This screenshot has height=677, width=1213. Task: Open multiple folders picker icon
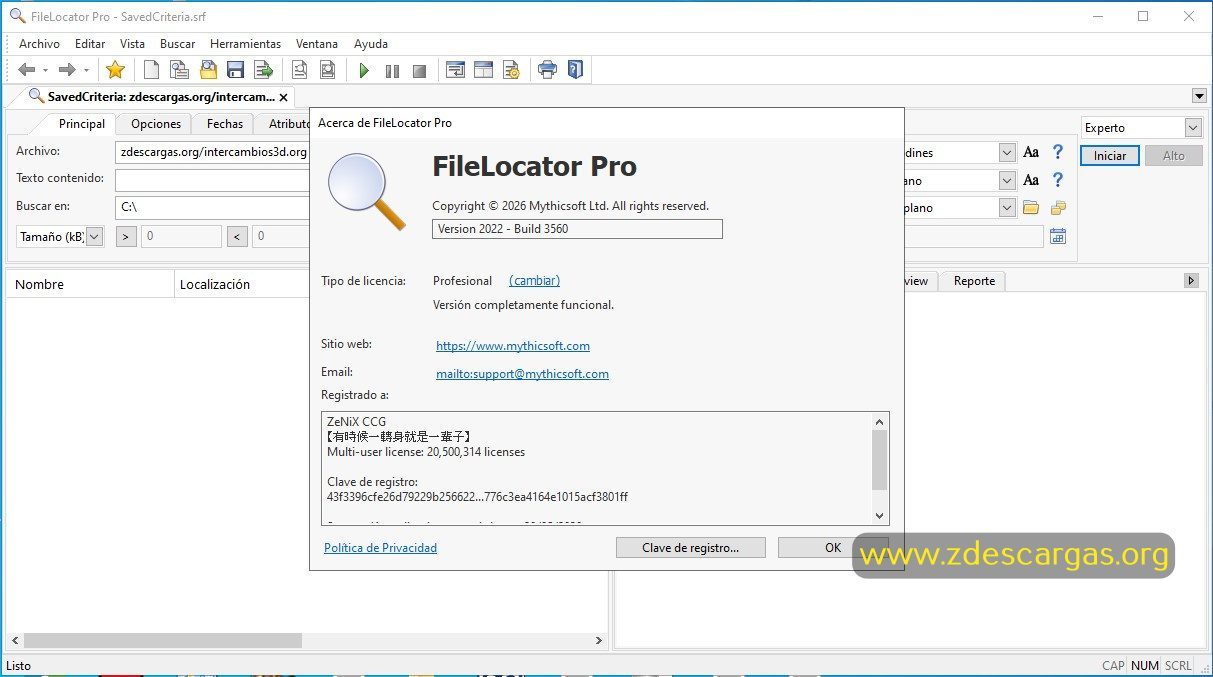1058,208
